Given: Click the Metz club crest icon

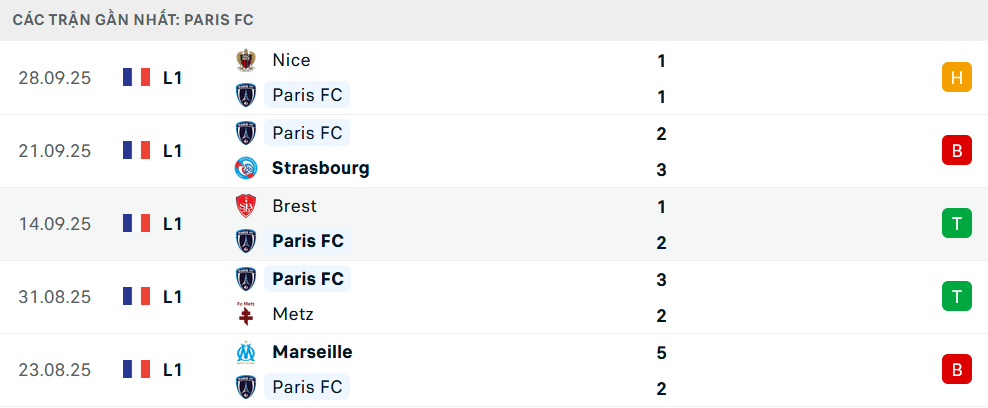Looking at the screenshot, I should 245,314.
